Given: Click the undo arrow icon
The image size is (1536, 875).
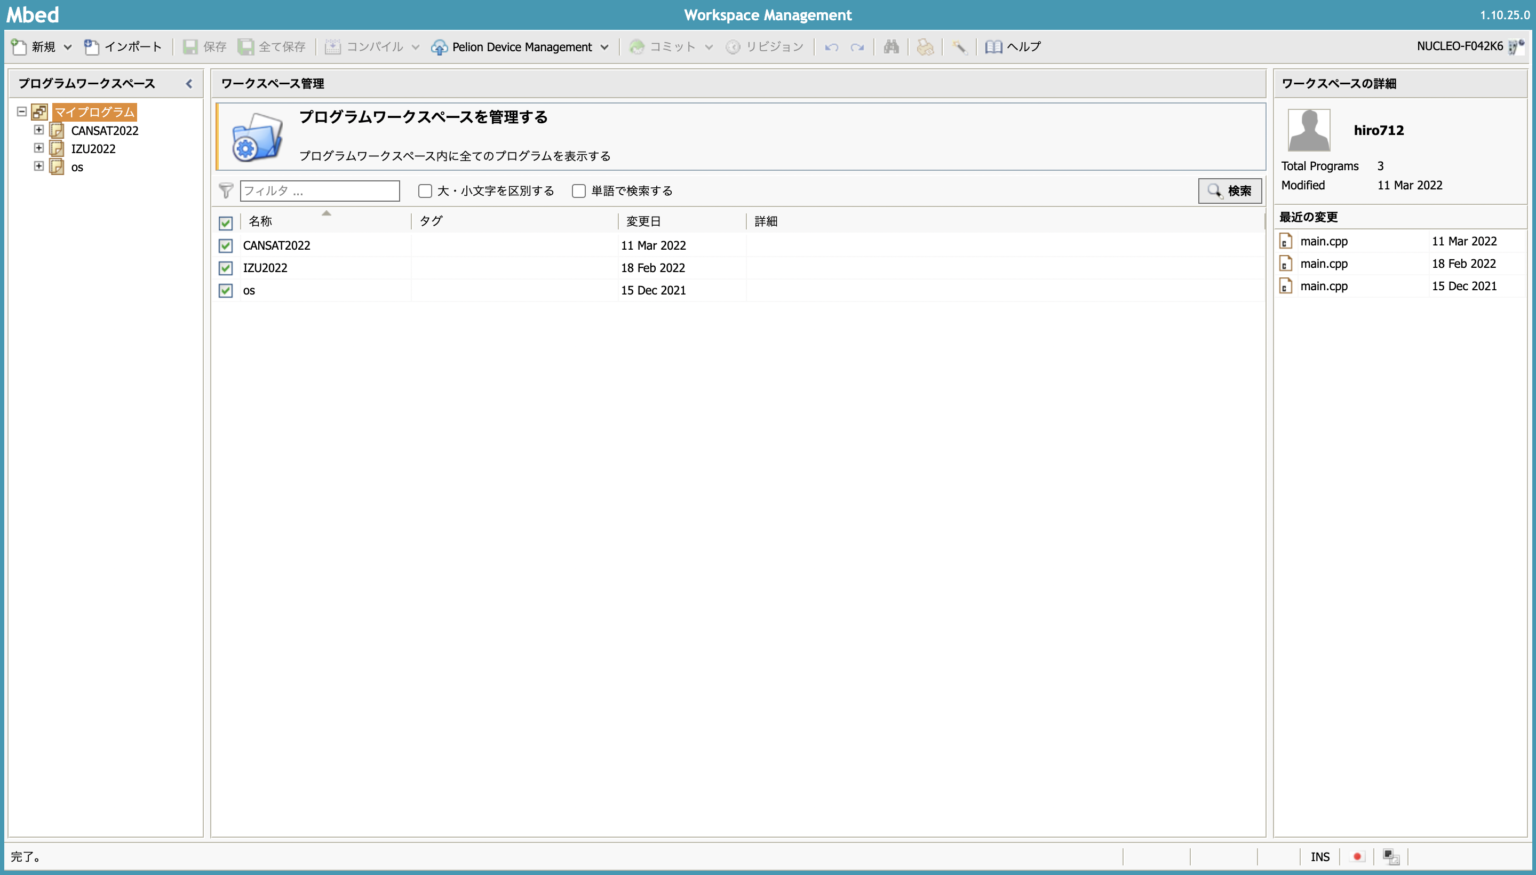Looking at the screenshot, I should tap(830, 46).
